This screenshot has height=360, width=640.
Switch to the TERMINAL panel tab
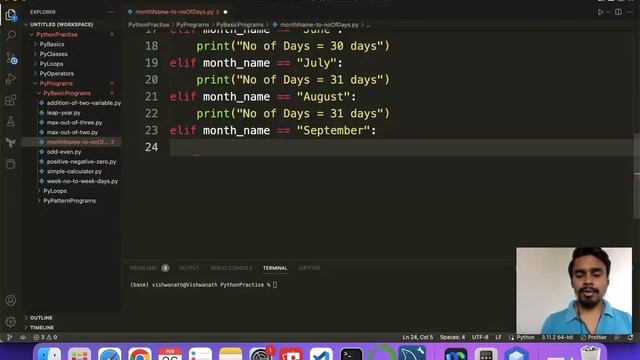[x=275, y=268]
